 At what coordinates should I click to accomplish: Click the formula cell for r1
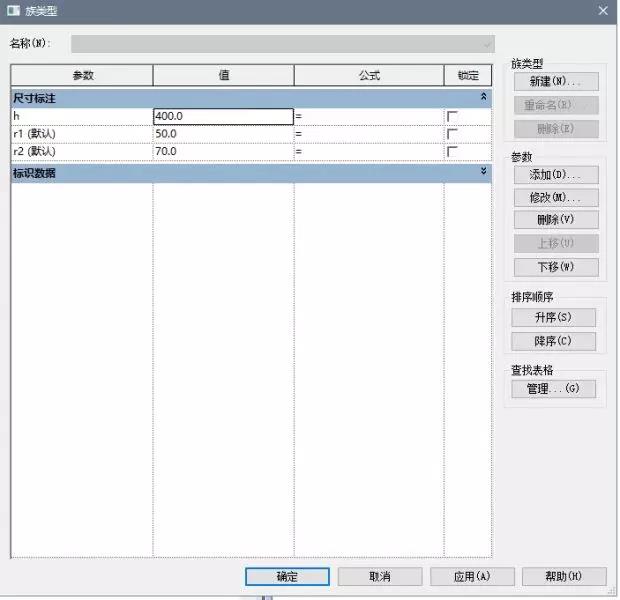[x=369, y=134]
